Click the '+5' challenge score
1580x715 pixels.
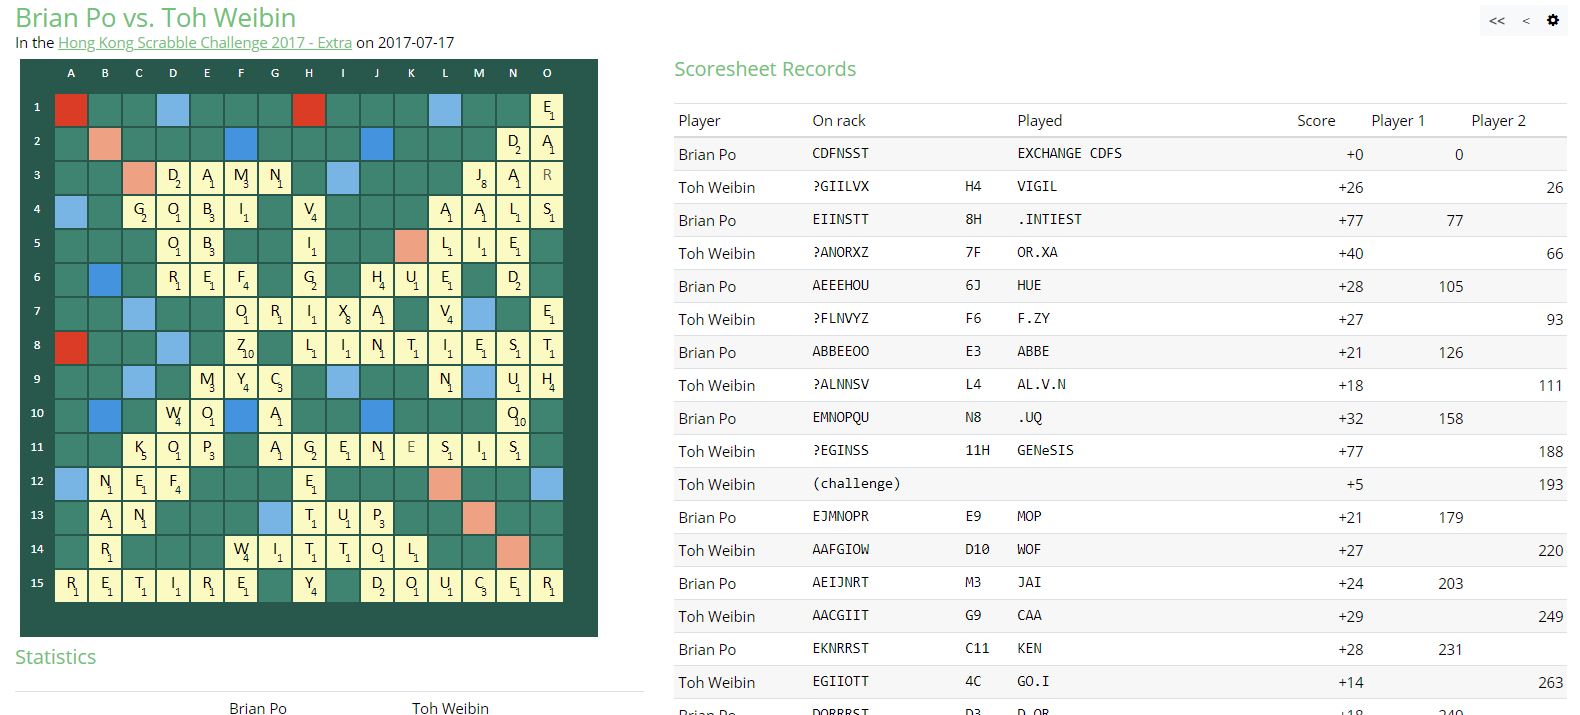click(1354, 484)
